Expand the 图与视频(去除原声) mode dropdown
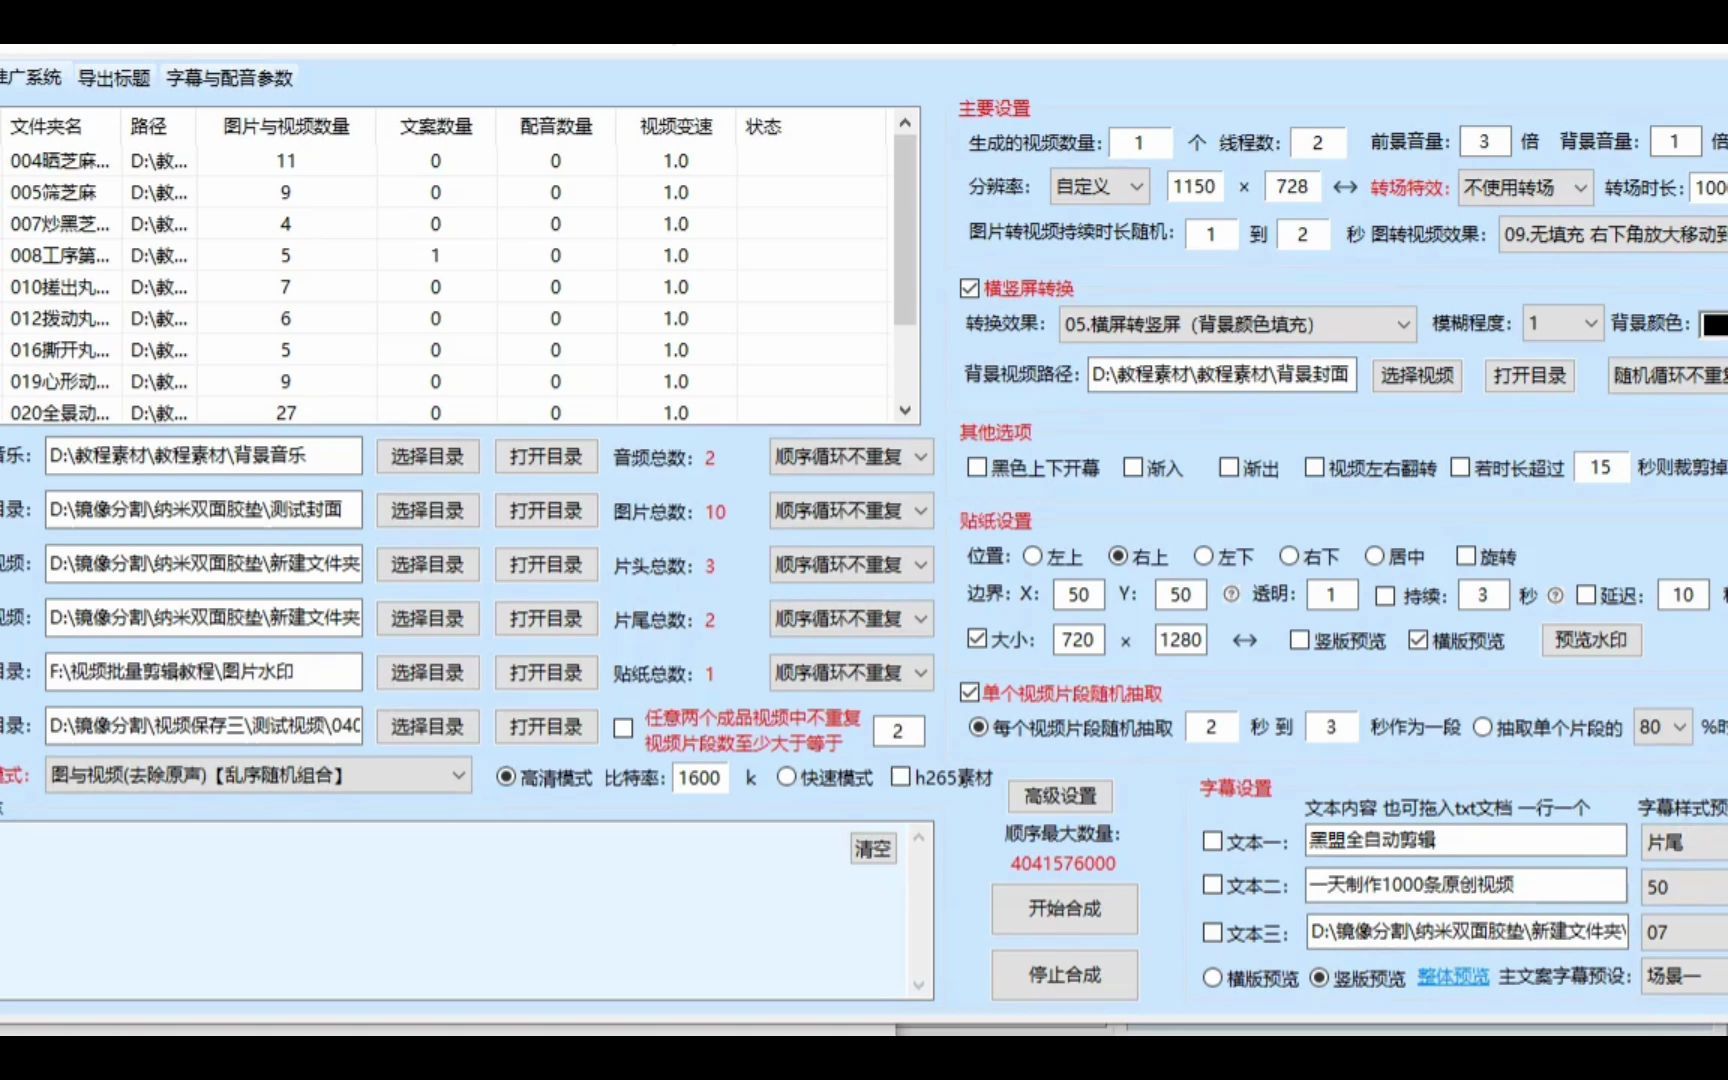 258,776
